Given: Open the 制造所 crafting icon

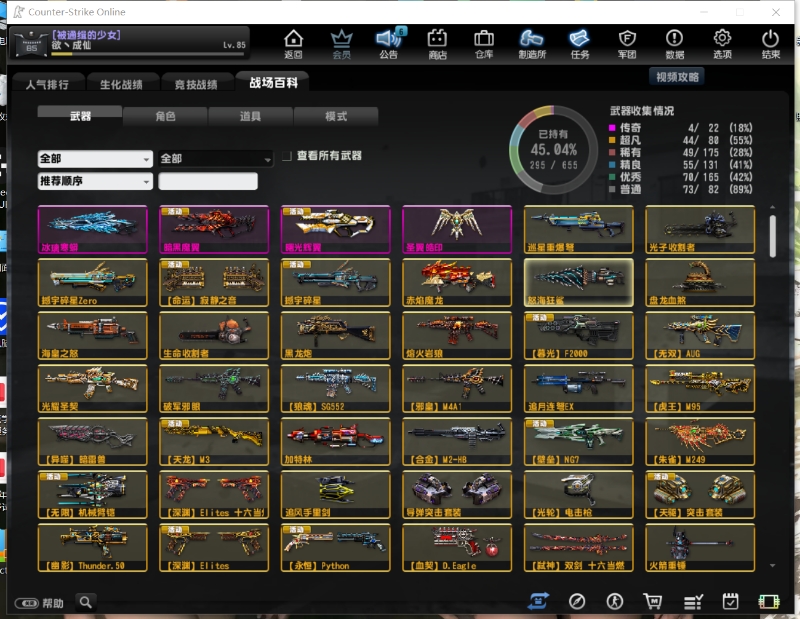Looking at the screenshot, I should tap(532, 44).
